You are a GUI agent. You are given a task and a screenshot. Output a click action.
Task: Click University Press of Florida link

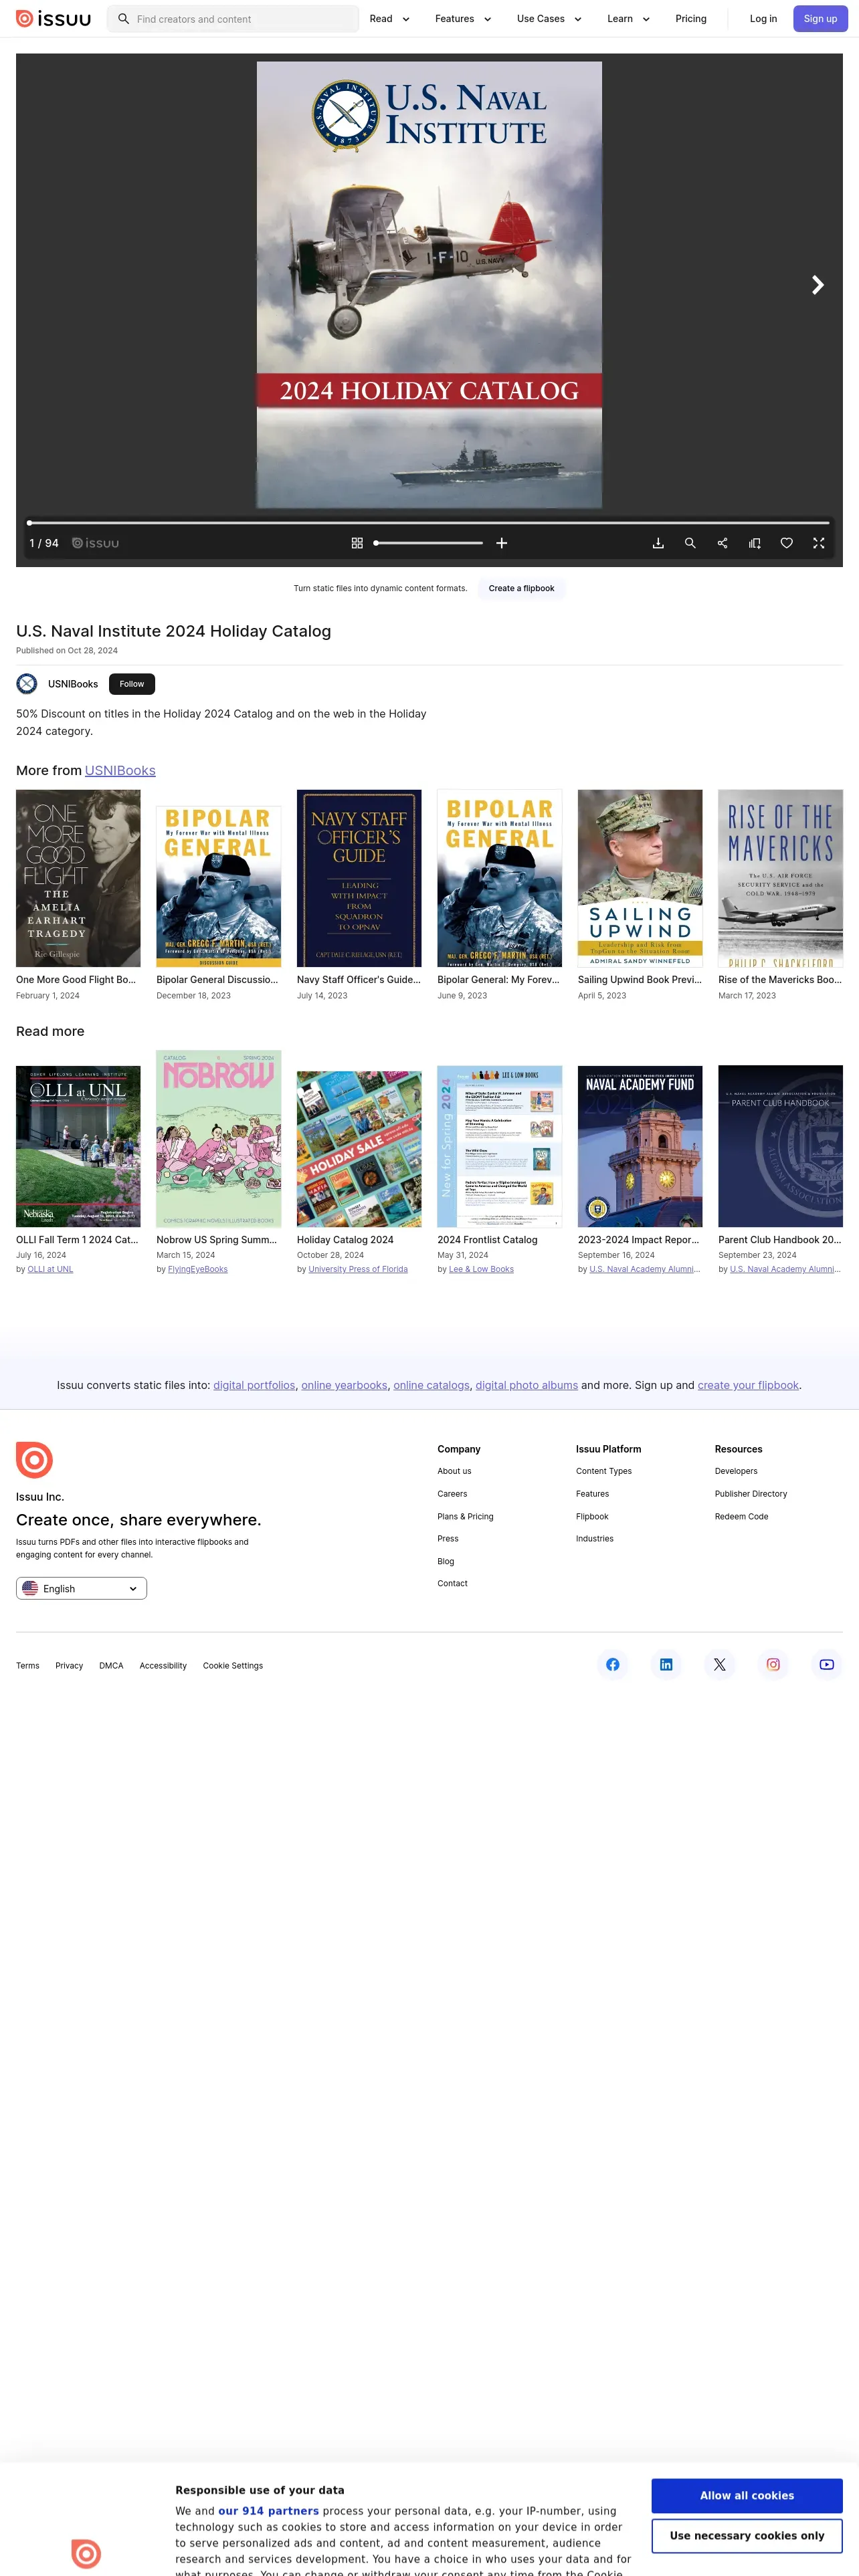pyautogui.click(x=358, y=1269)
